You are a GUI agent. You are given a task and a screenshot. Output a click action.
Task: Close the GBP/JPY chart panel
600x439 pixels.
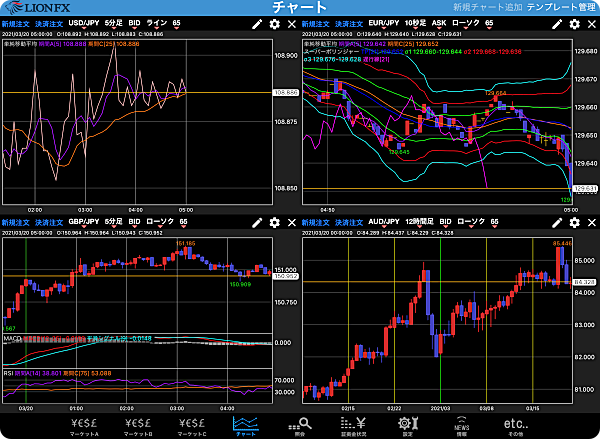point(292,223)
